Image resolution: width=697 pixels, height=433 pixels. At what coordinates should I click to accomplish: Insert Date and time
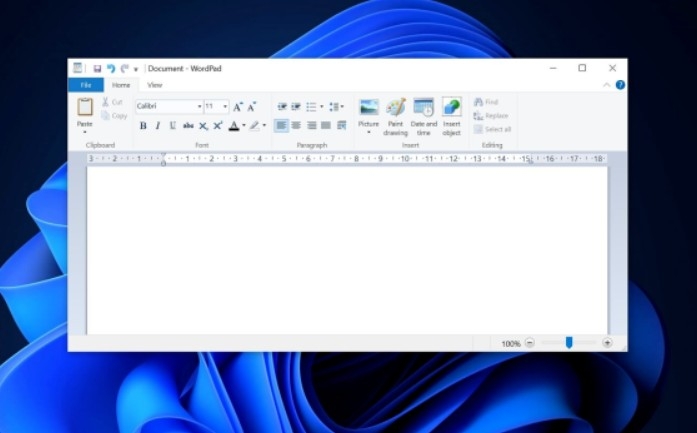click(x=424, y=117)
